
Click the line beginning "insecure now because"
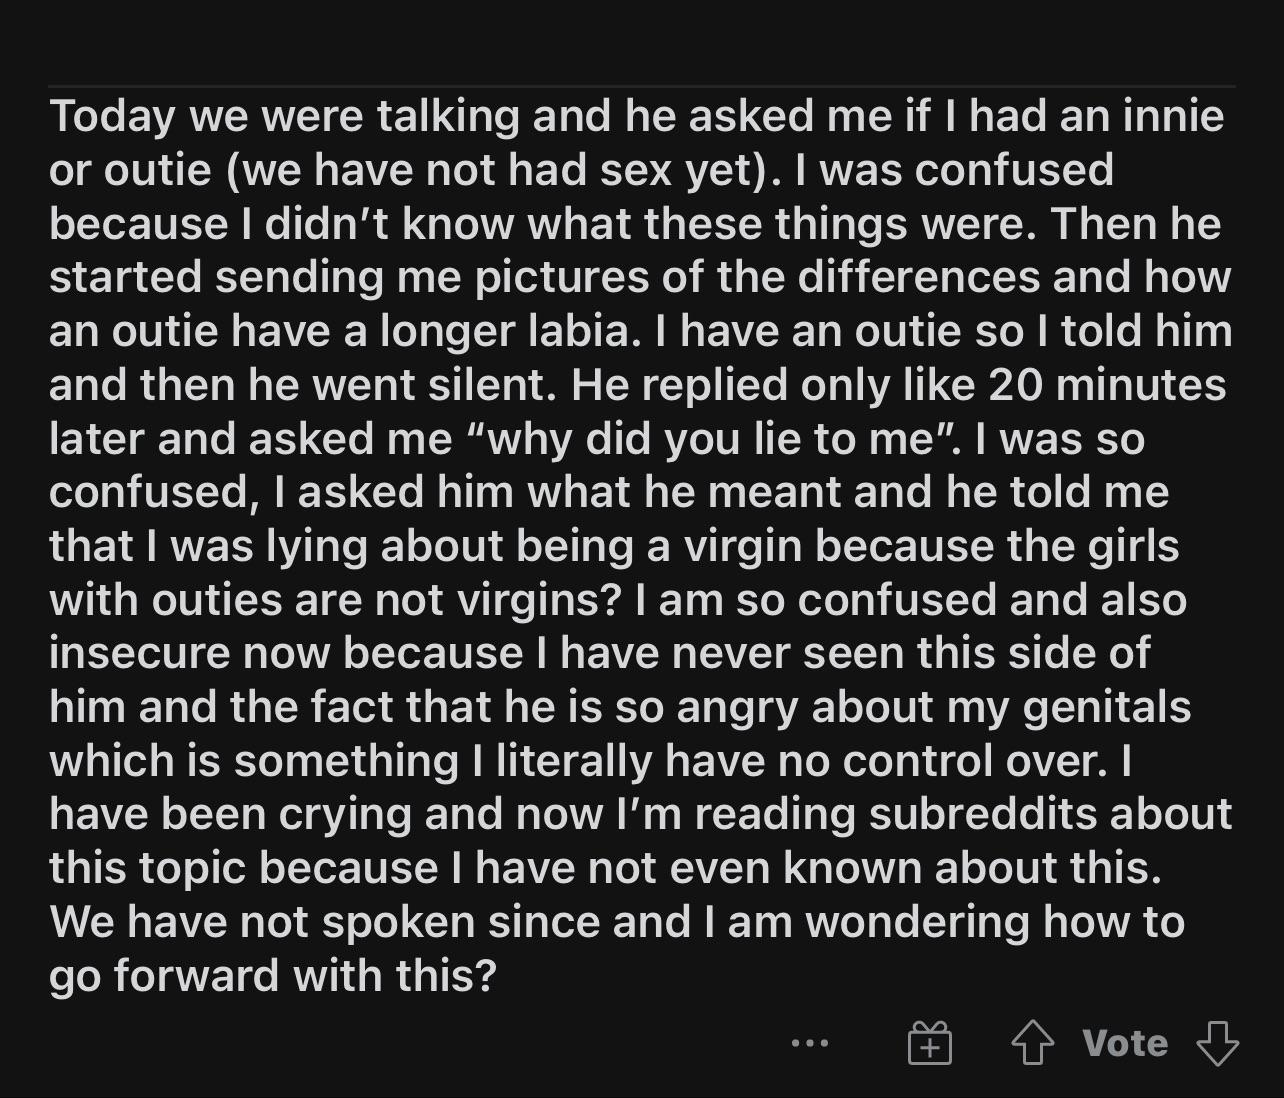point(600,653)
